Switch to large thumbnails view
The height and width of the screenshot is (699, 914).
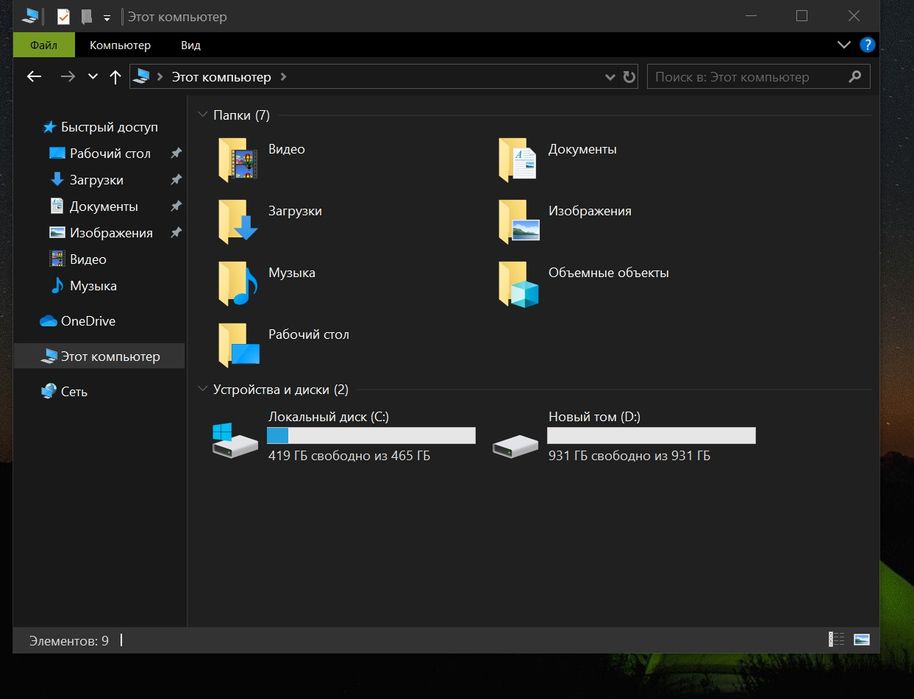pyautogui.click(x=862, y=640)
